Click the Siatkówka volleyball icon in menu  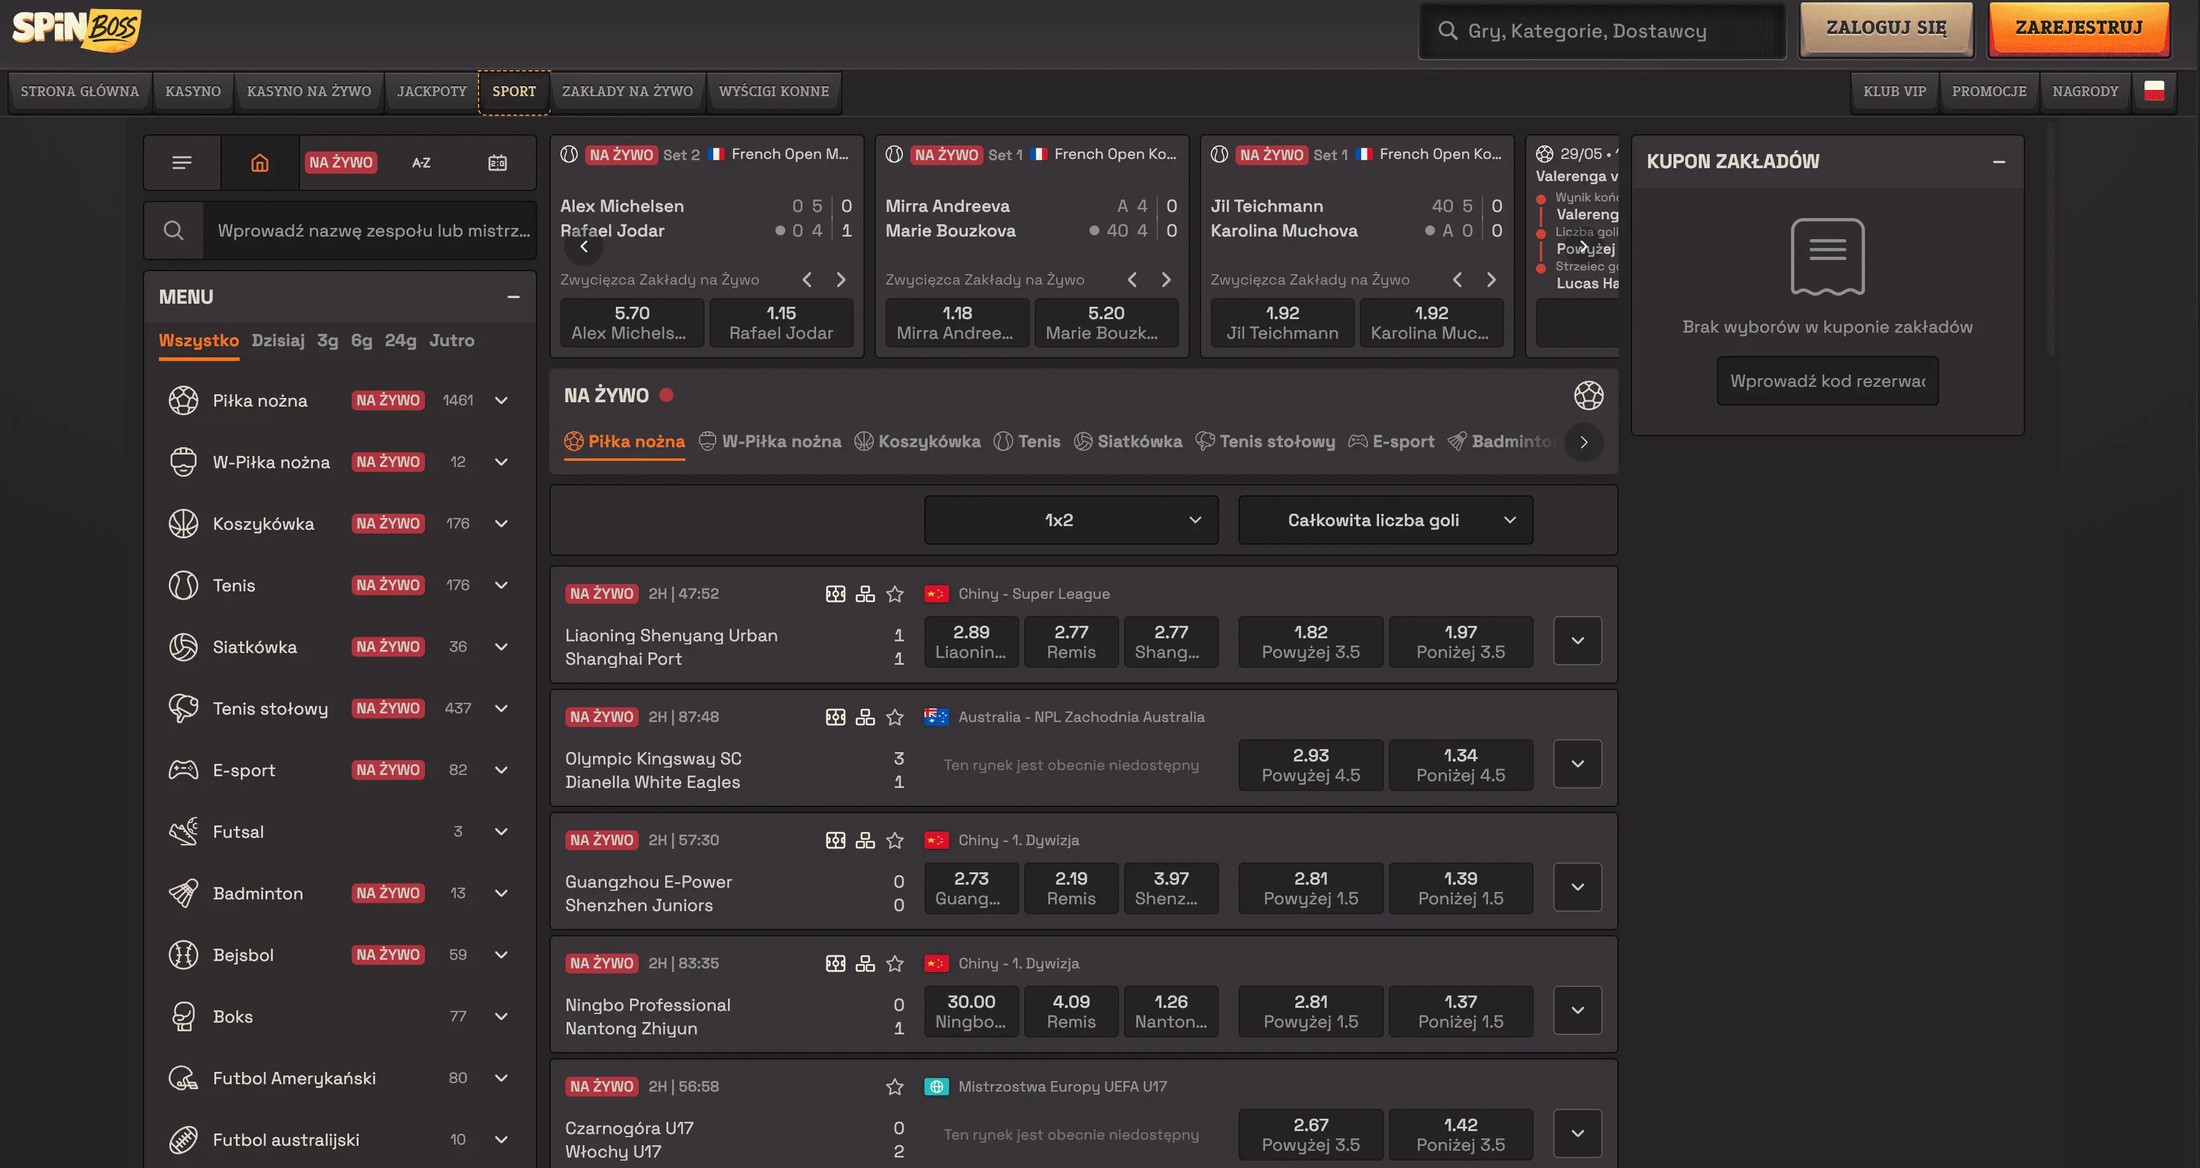pyautogui.click(x=183, y=647)
